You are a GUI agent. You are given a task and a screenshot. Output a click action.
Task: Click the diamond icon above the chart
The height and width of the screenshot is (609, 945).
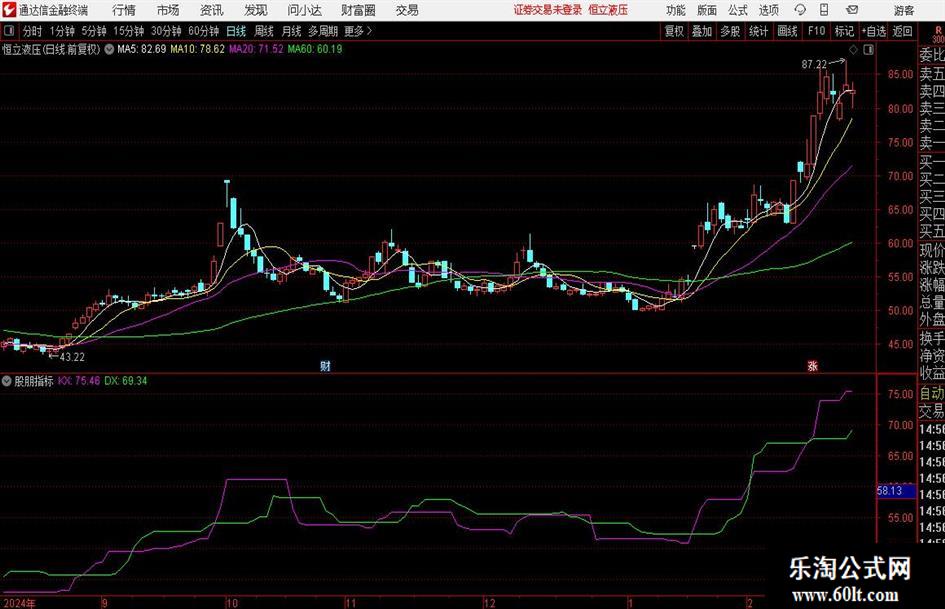coord(853,49)
